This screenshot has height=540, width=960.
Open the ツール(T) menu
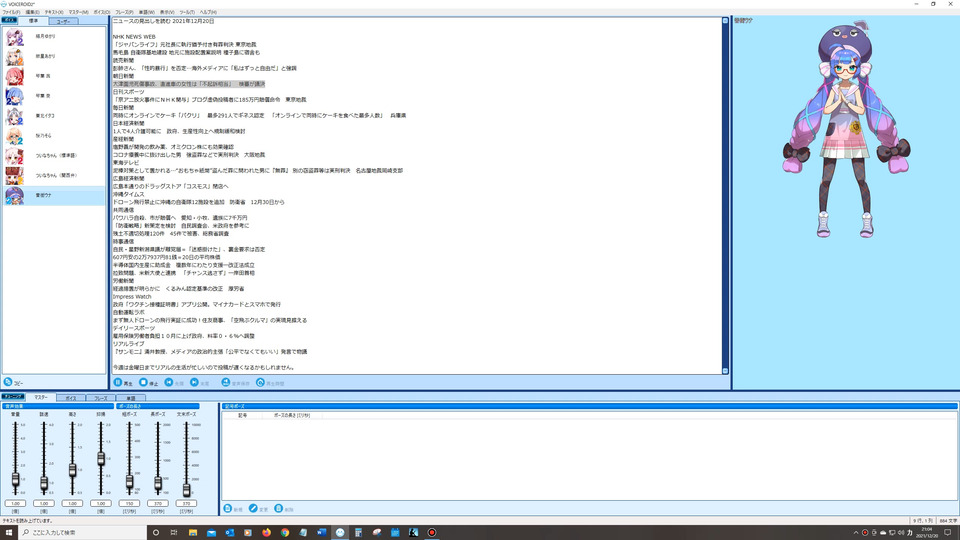[x=187, y=12]
